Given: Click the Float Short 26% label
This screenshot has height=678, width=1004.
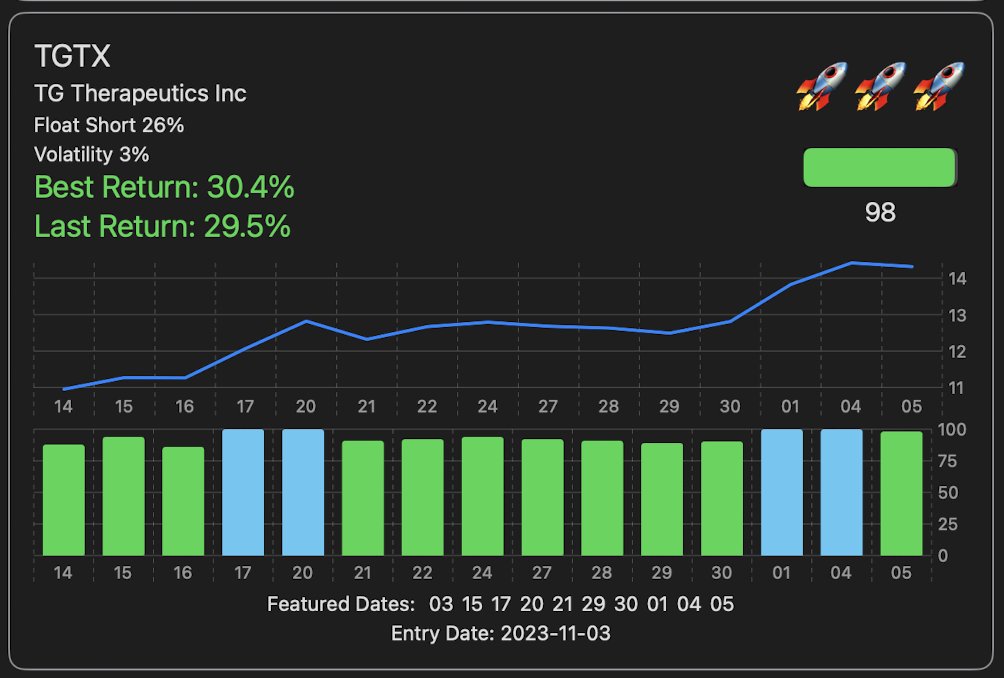Looking at the screenshot, I should pos(109,125).
